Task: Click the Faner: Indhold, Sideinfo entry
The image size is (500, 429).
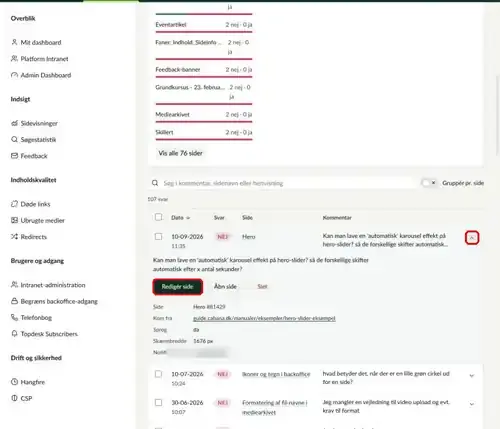Action: 188,42
